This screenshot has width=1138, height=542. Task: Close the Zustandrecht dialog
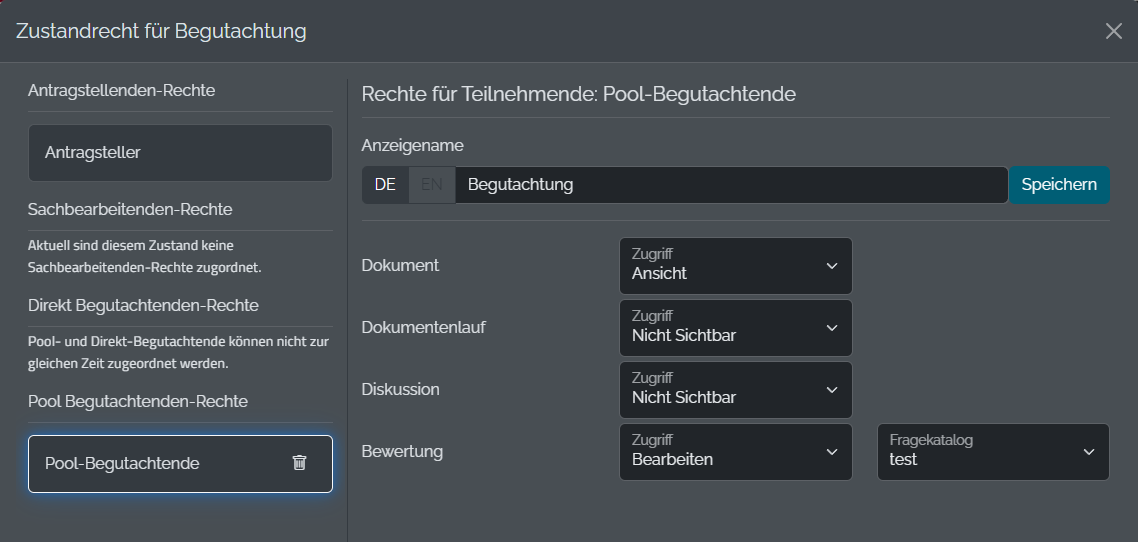point(1113,30)
